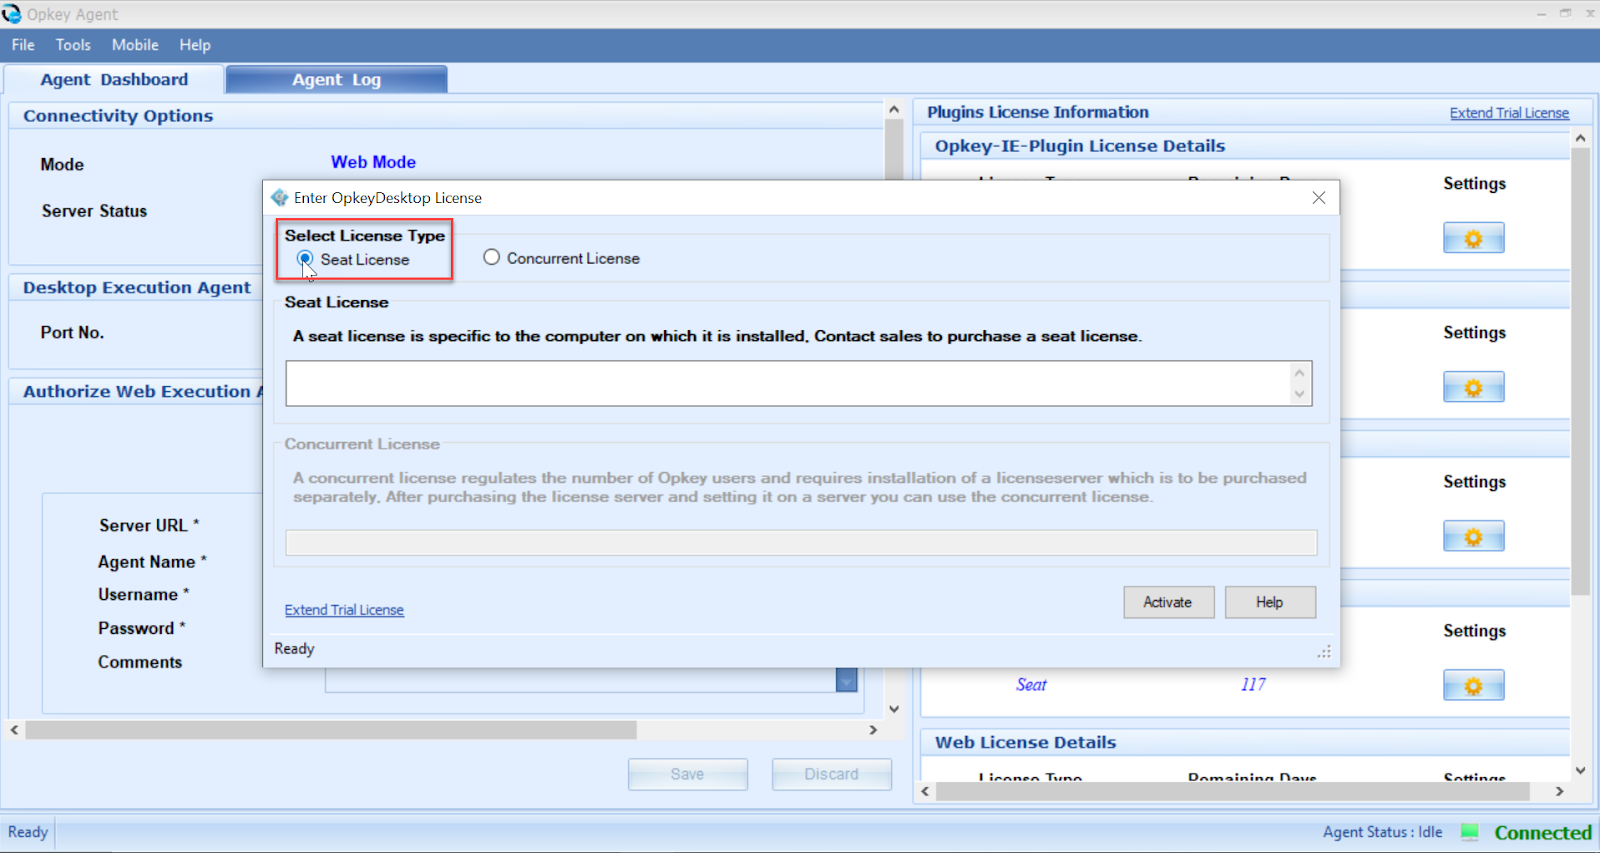Click Plugins panel scroll-up arrow
Screen dimensions: 1600x853
(1580, 138)
